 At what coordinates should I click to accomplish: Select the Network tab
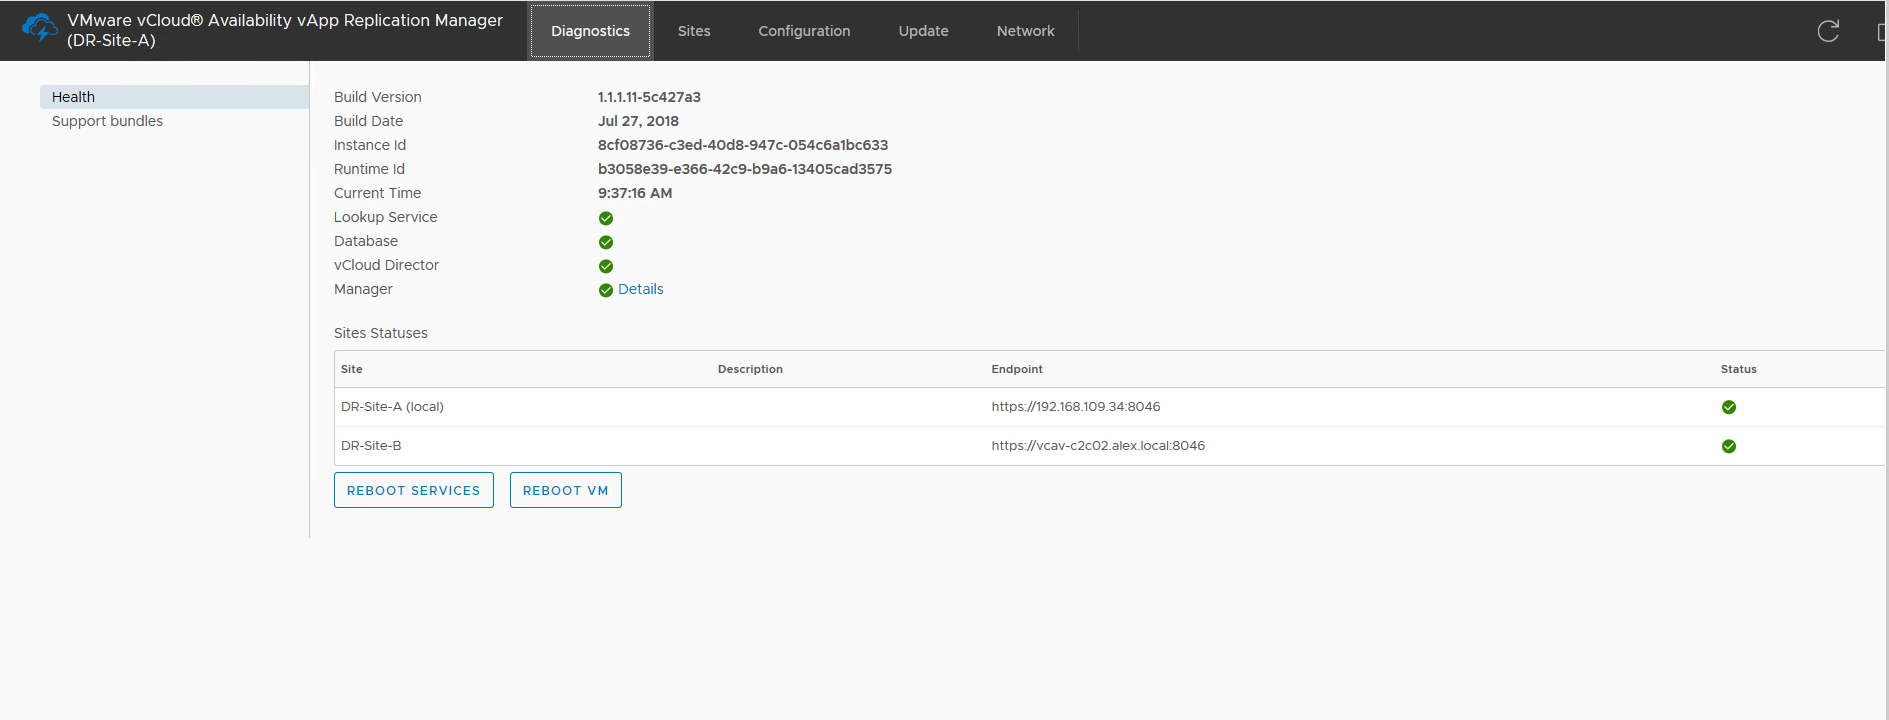pos(1025,31)
